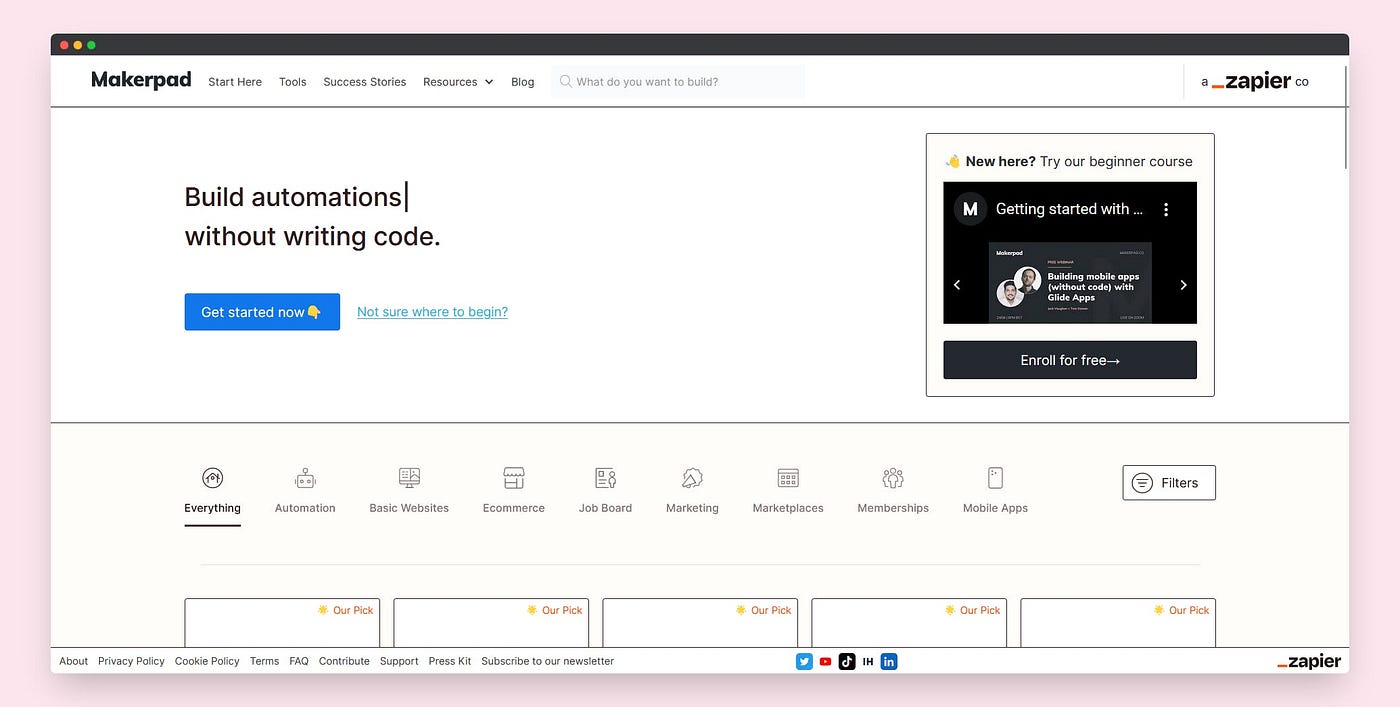Screen dimensions: 1400x707
Task: Open the Filters panel
Action: tap(1168, 482)
